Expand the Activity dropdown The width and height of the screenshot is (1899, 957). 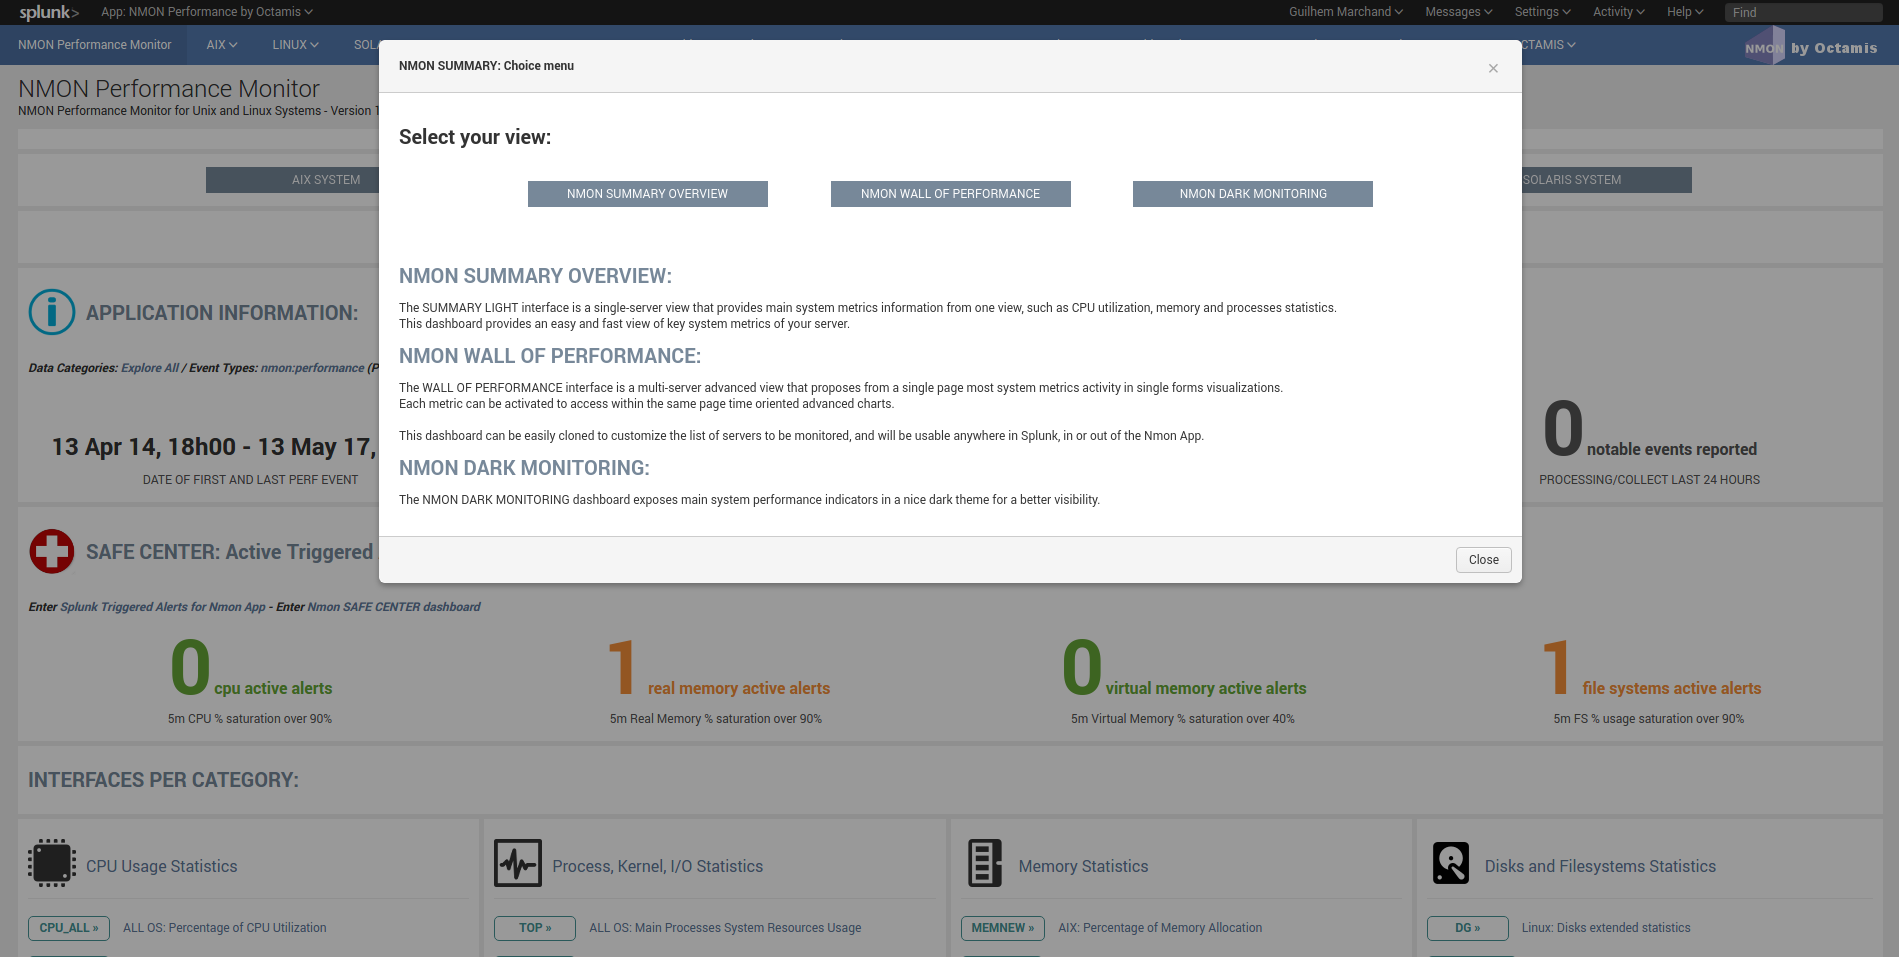(1618, 11)
